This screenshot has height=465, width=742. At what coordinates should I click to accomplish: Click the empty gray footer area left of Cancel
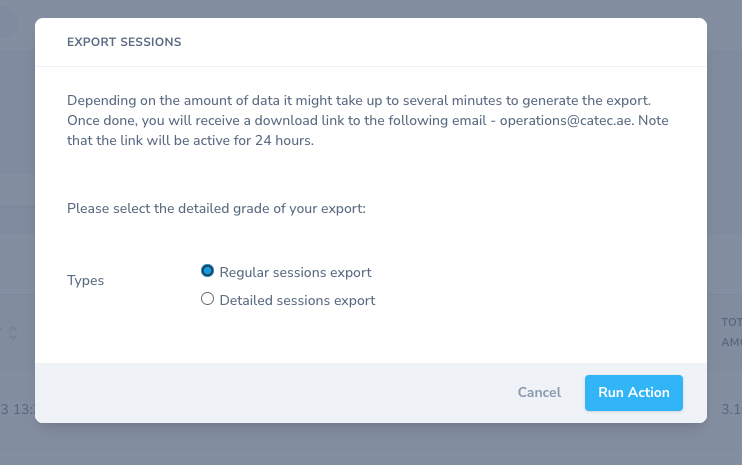pos(274,393)
